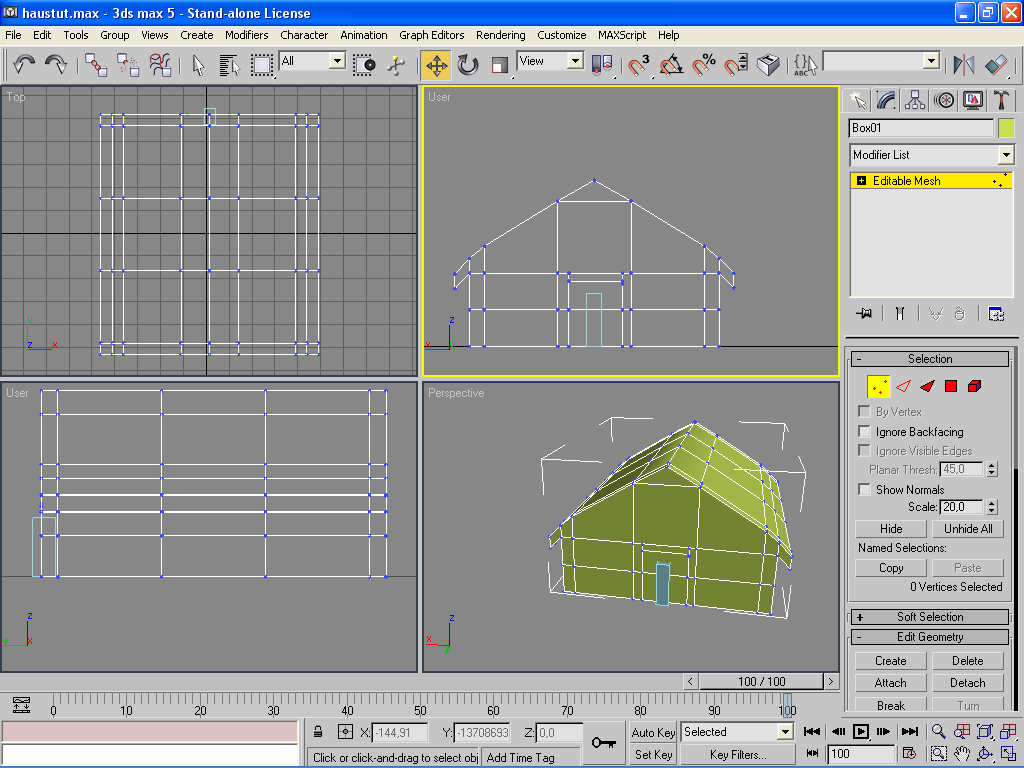This screenshot has width=1024, height=768.
Task: Open the View reference coordinate dropdown
Action: [x=575, y=61]
